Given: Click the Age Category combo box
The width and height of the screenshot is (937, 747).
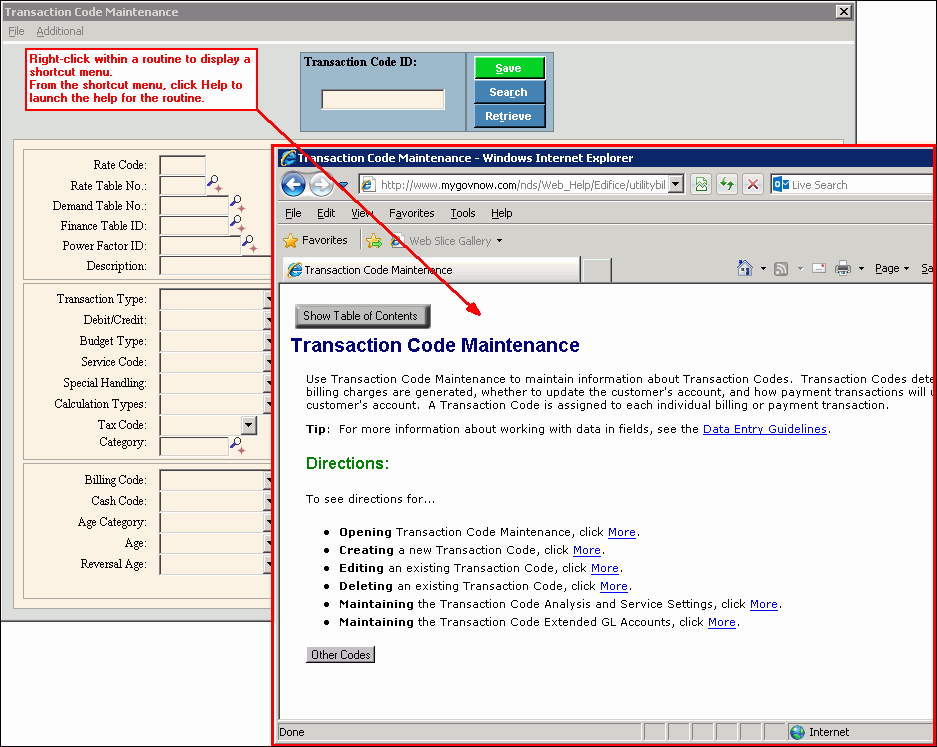Looking at the screenshot, I should coord(215,522).
